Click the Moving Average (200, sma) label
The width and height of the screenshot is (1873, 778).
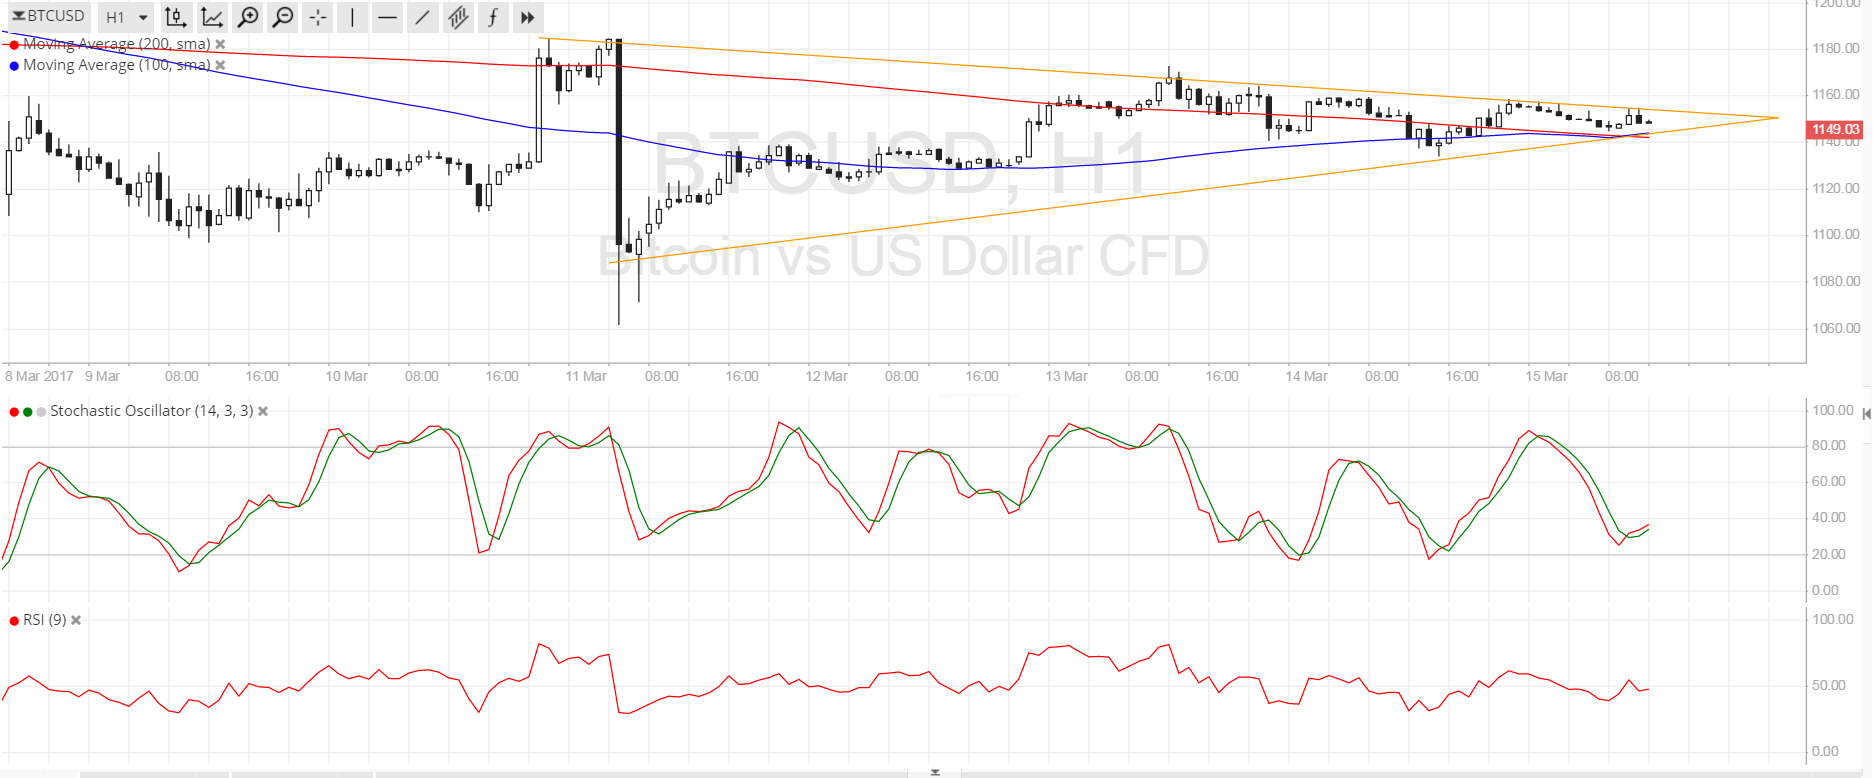tap(117, 44)
